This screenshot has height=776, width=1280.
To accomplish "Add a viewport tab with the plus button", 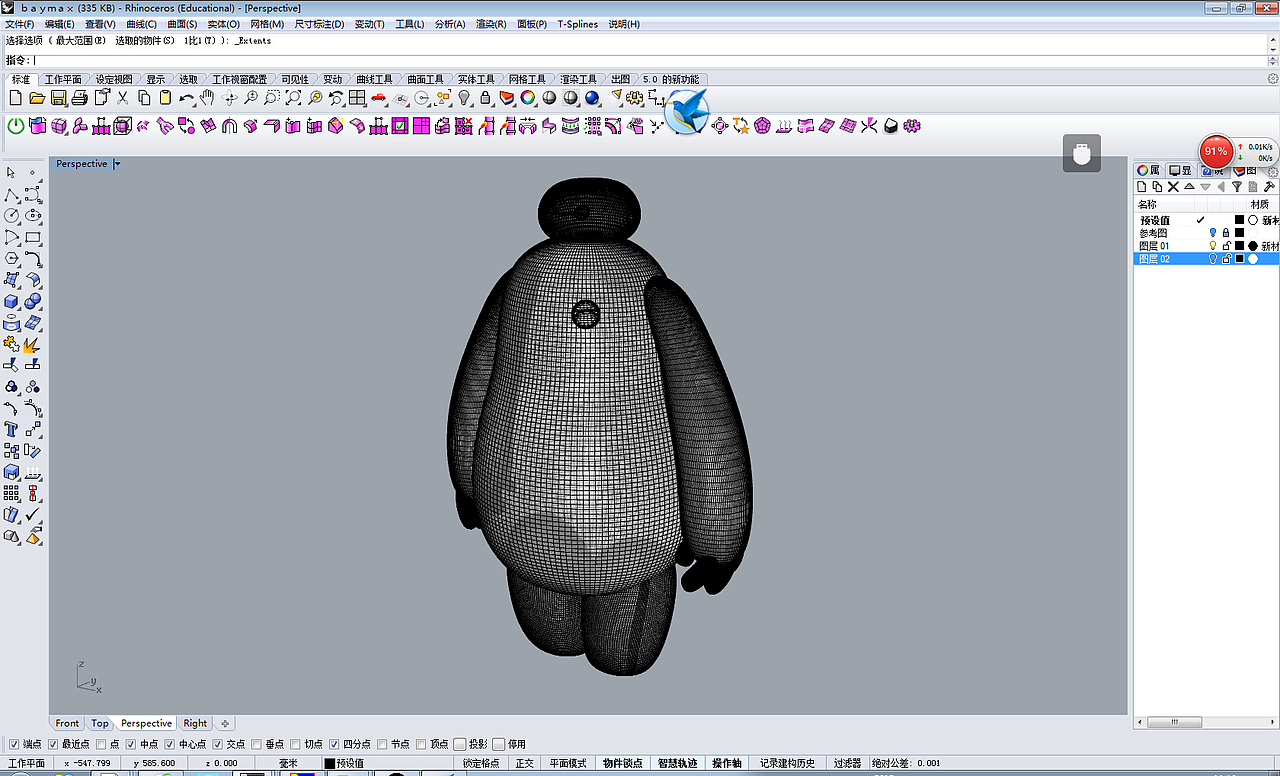I will [225, 723].
